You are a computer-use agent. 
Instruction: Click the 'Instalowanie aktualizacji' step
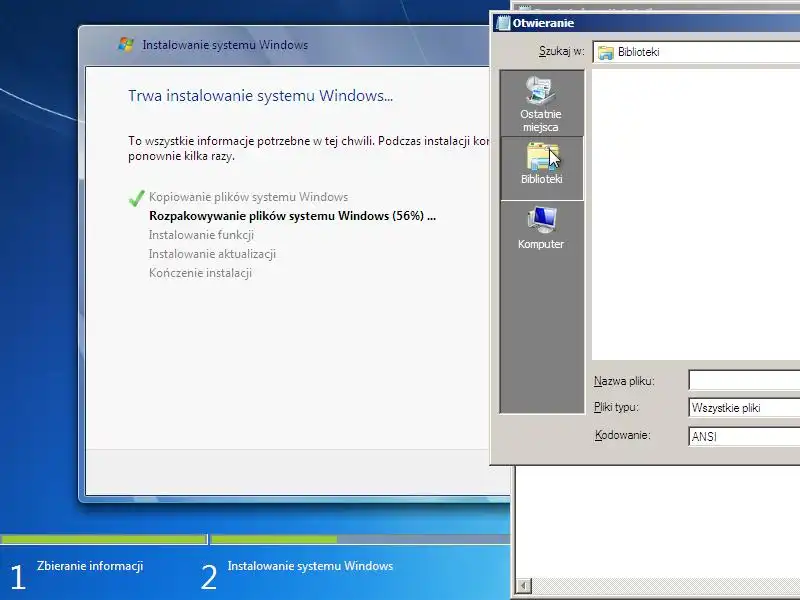point(212,254)
